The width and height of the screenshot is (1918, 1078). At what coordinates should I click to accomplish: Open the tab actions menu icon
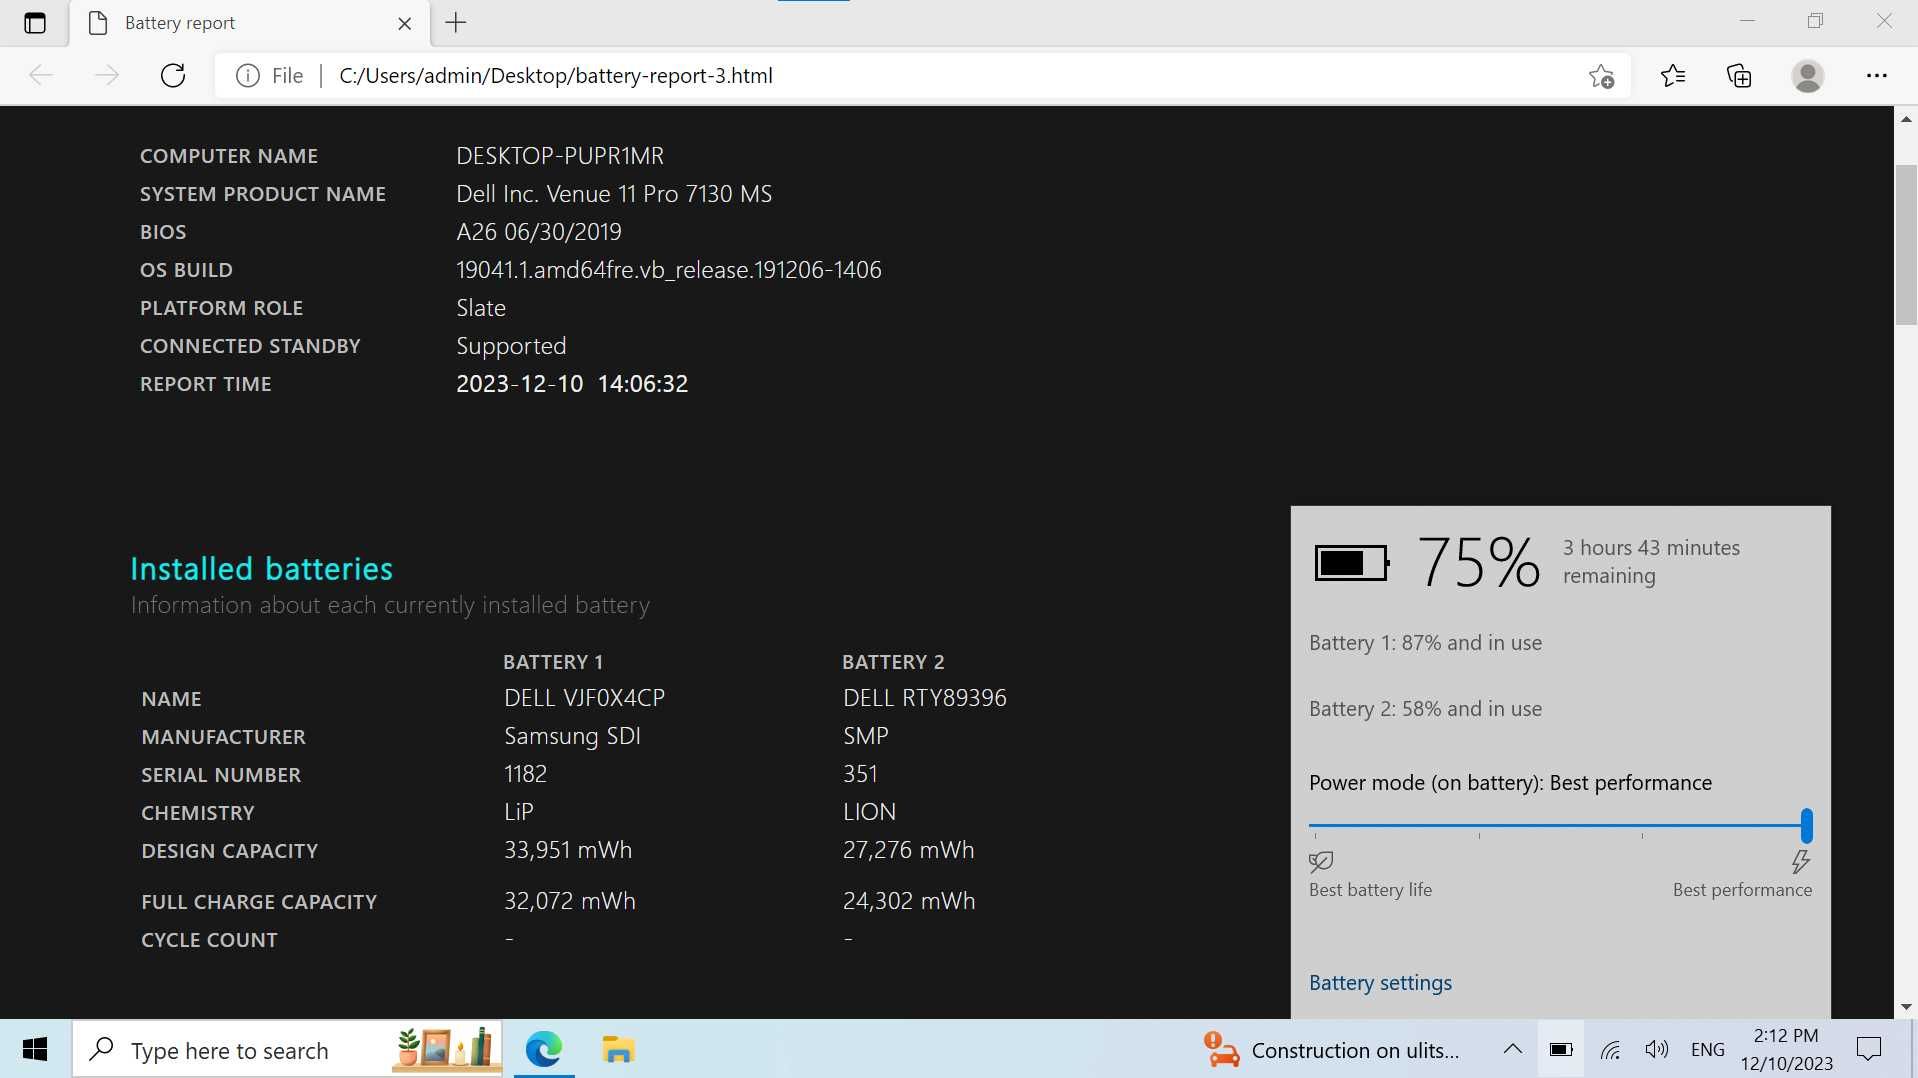[35, 23]
